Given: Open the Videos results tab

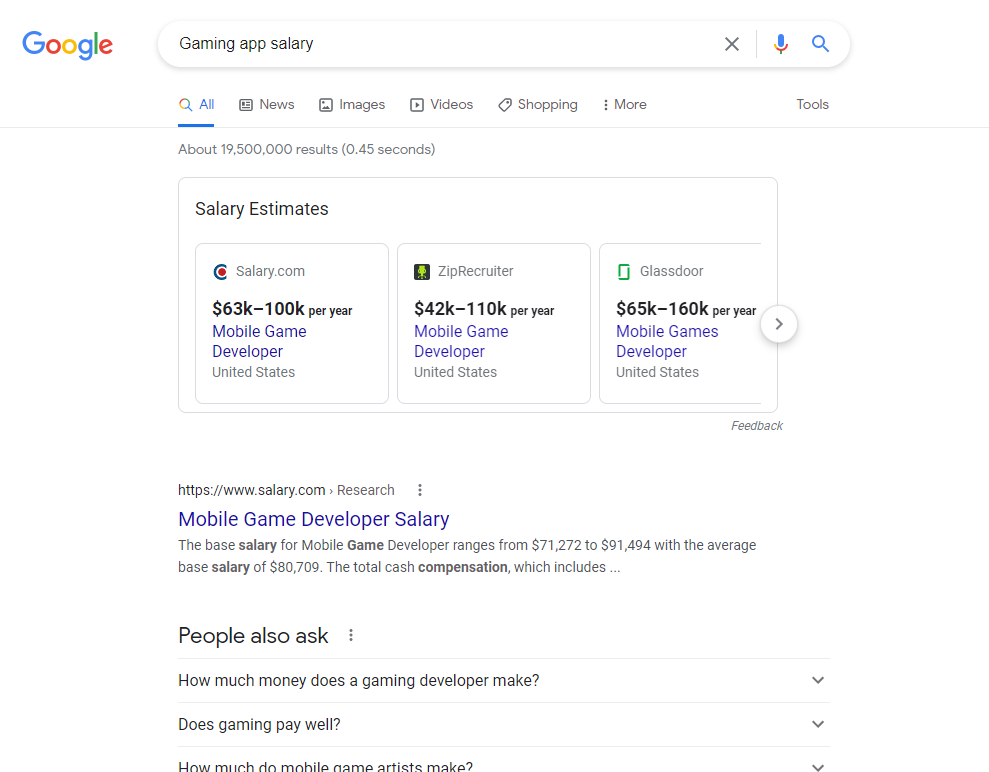Looking at the screenshot, I should click(442, 105).
